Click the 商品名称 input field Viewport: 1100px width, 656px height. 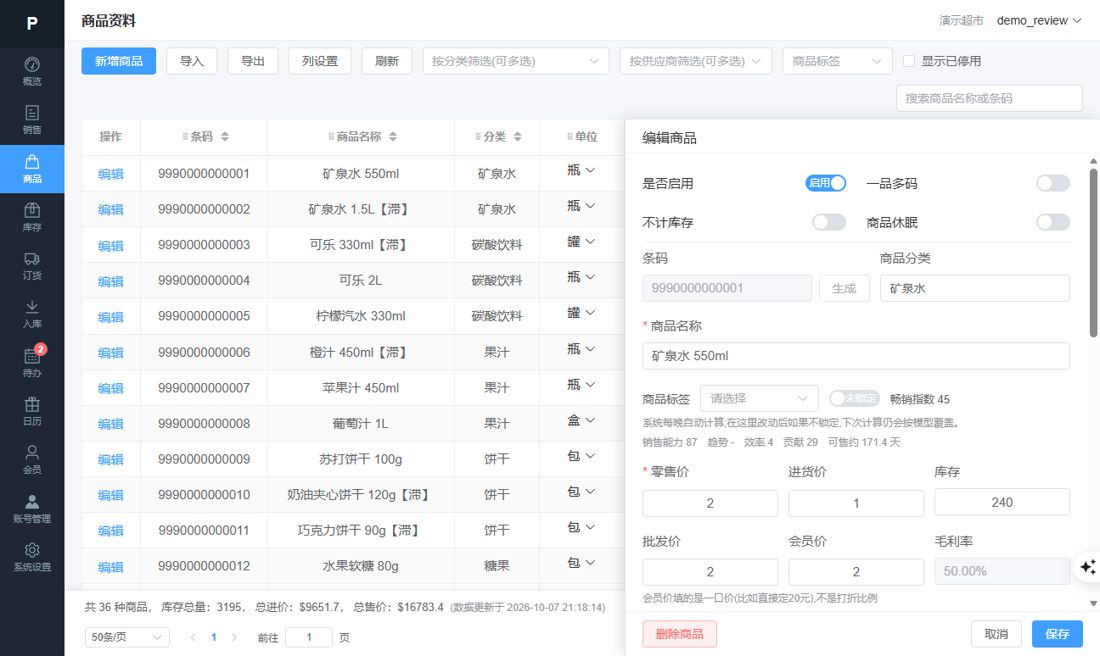pyautogui.click(x=856, y=356)
